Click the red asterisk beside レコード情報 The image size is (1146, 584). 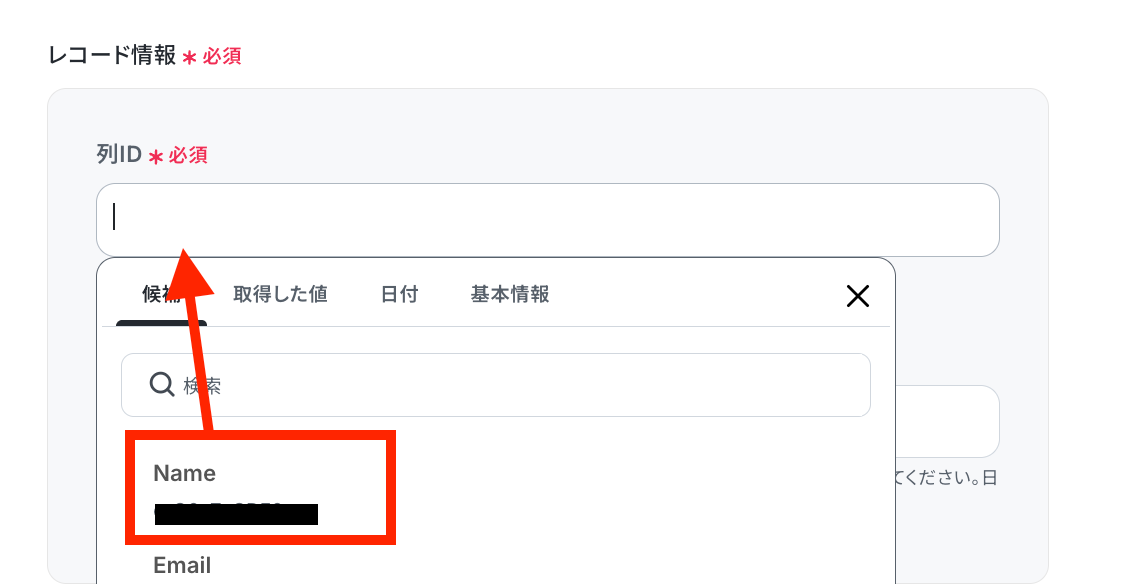tap(189, 58)
